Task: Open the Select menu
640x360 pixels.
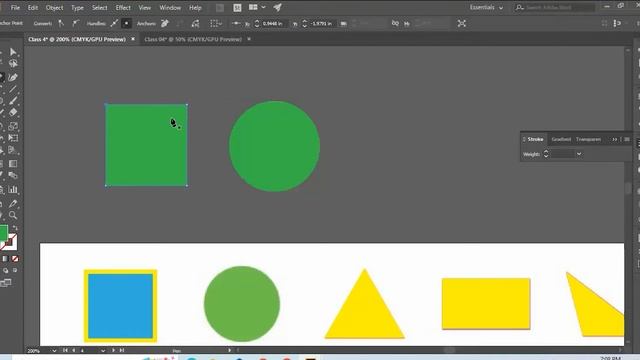Action: point(99,8)
